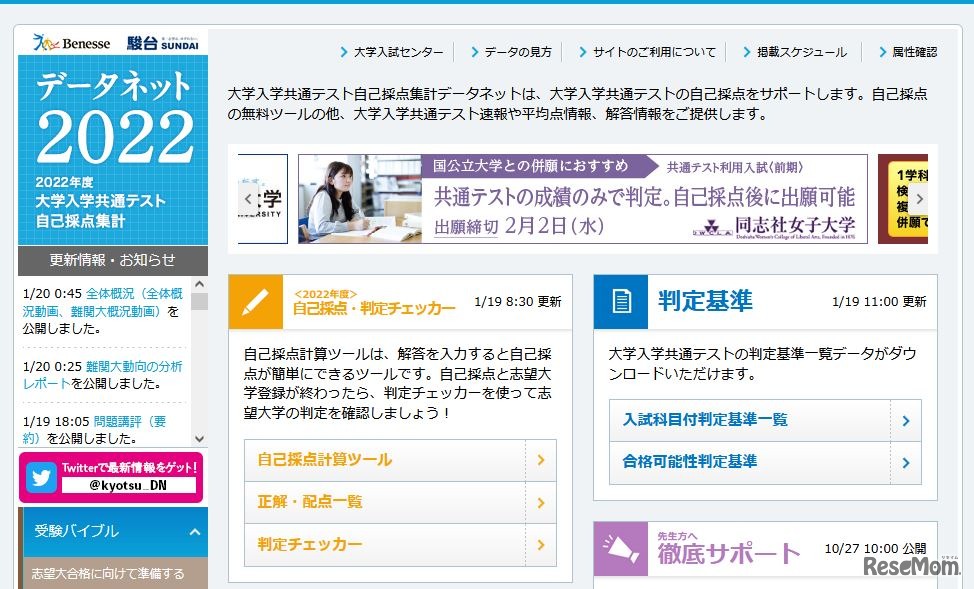Image resolution: width=974 pixels, height=589 pixels.
Task: Click the news list scrollbar thumb
Action: (x=199, y=301)
